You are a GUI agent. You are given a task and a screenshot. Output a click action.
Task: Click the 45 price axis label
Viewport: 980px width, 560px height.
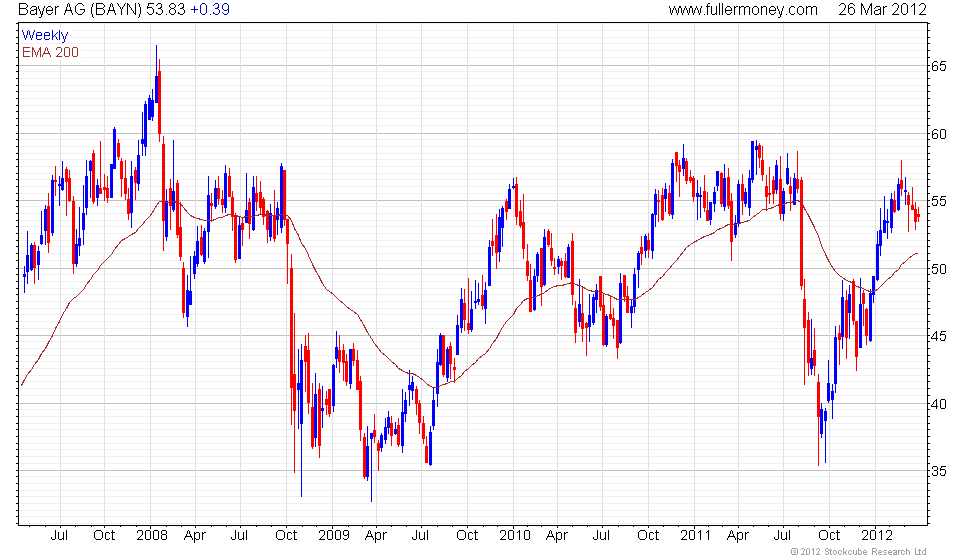(x=939, y=337)
